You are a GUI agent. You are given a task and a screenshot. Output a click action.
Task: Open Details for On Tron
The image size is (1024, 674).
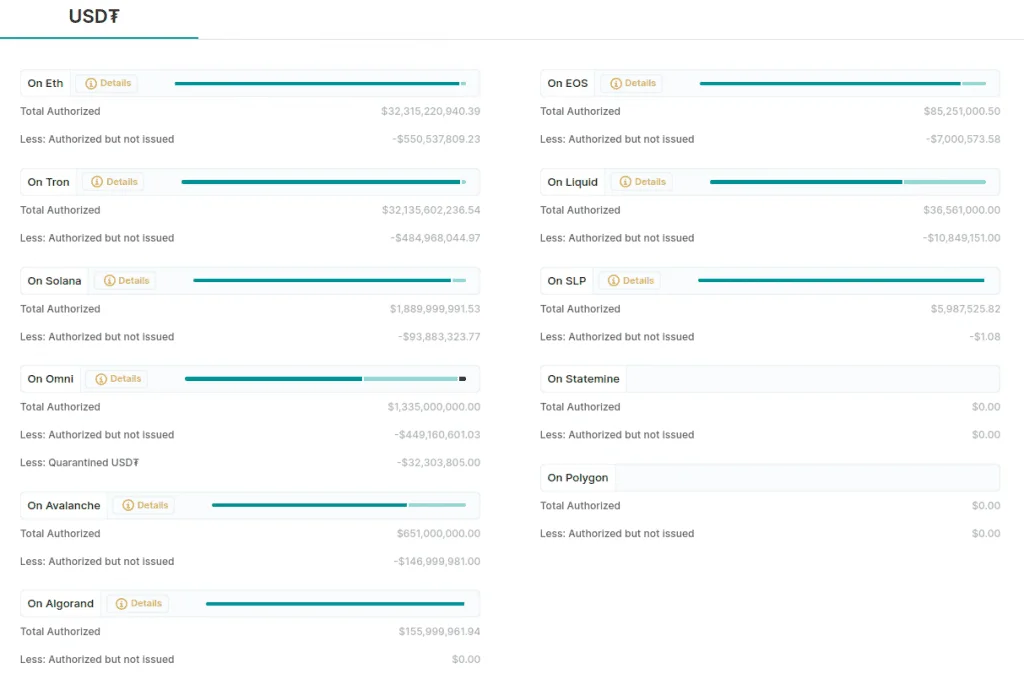point(115,182)
